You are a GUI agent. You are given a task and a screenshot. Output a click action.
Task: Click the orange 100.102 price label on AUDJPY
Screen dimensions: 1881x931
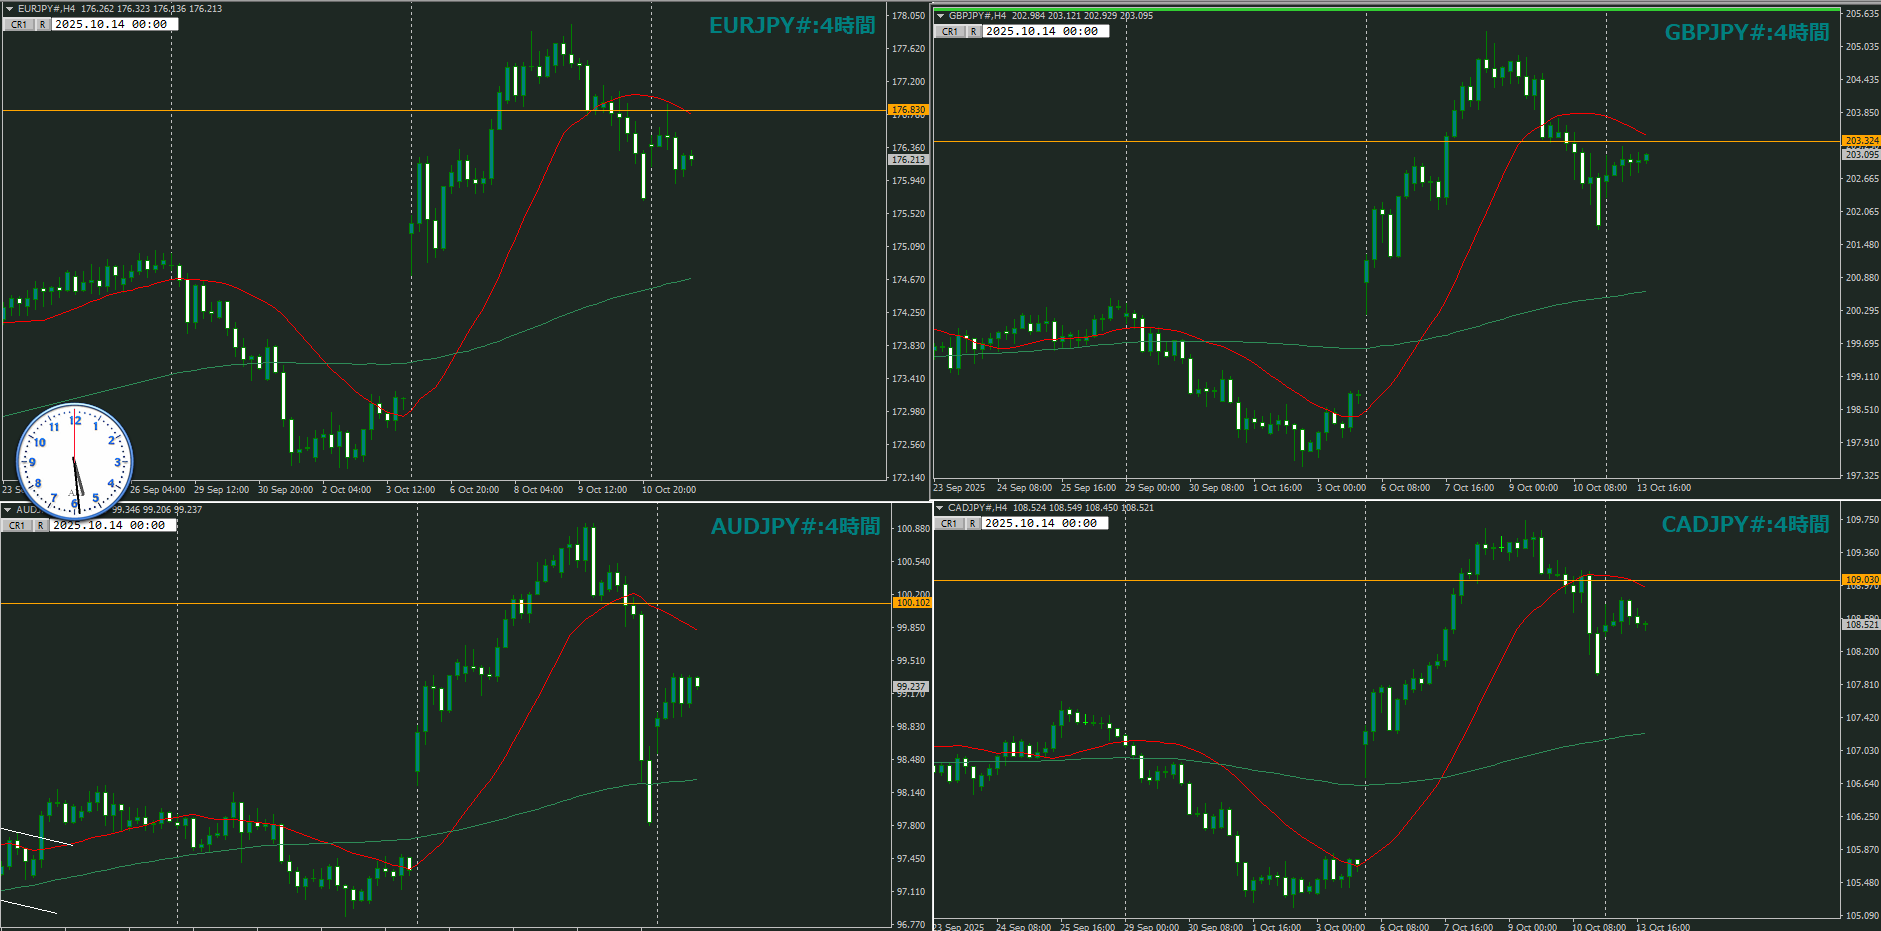pos(912,603)
